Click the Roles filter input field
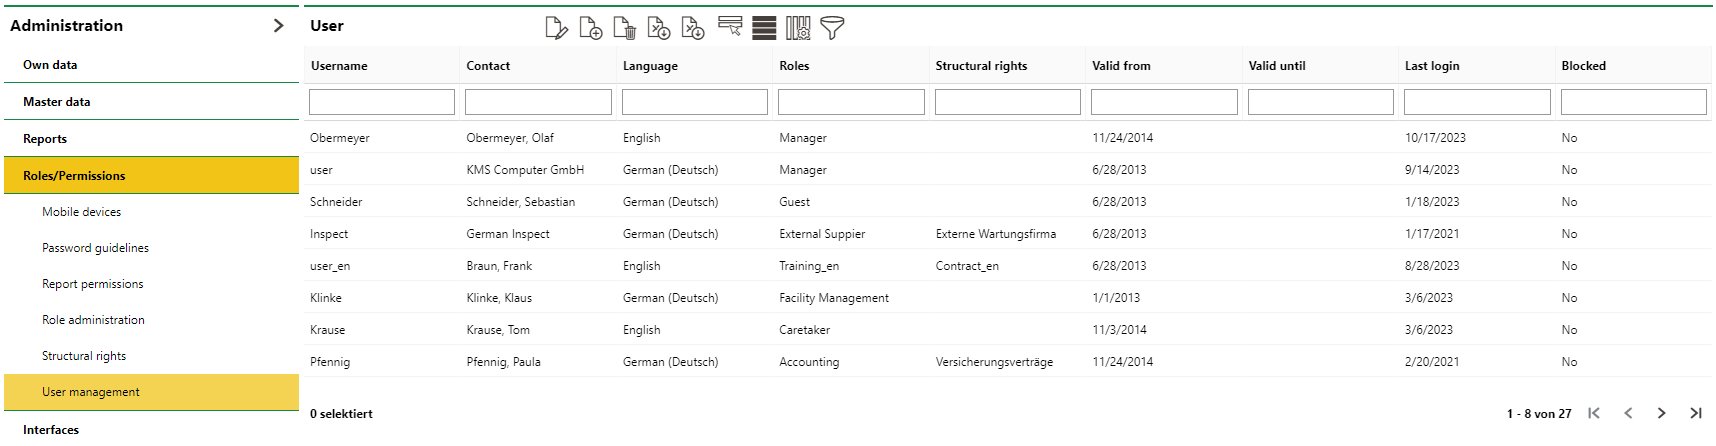Screen dimensions: 1716x446 point(851,102)
